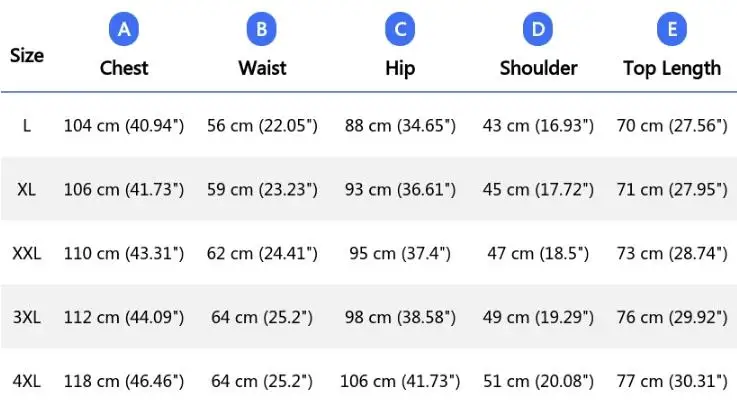
Task: Click the 104 cm chest value for L
Action: [124, 125]
